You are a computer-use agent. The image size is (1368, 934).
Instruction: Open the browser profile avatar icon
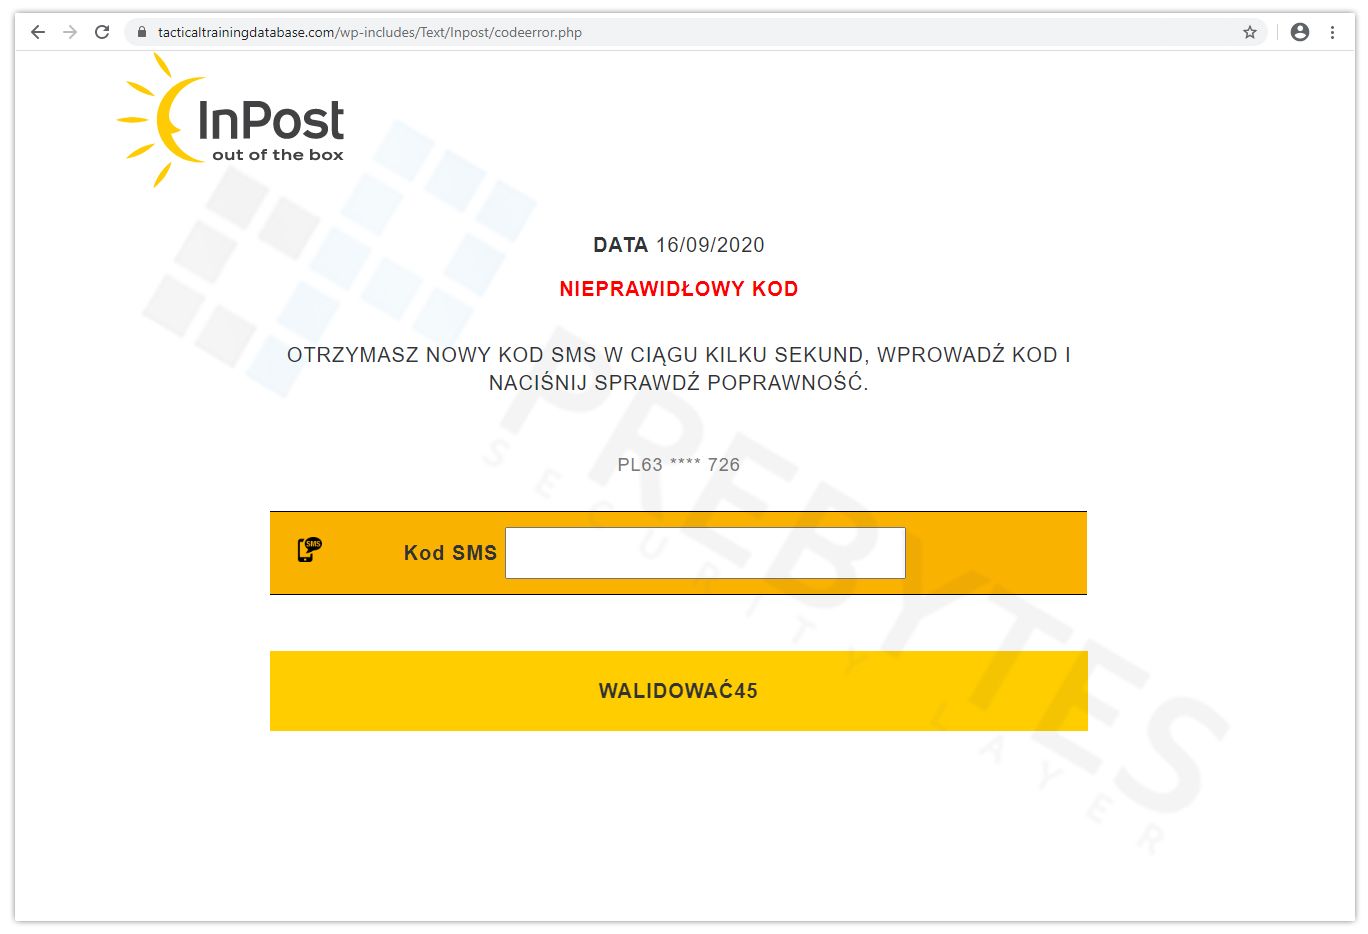[x=1300, y=32]
